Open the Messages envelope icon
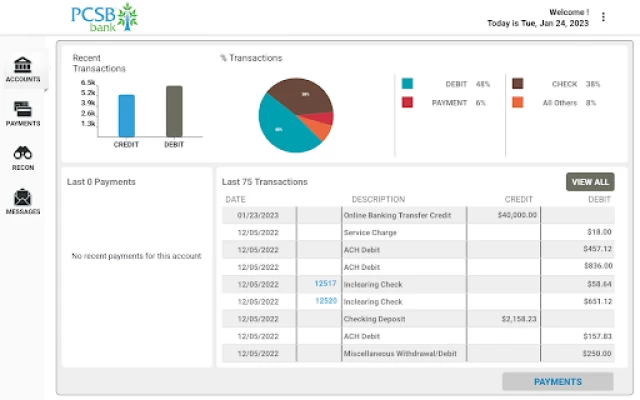This screenshot has width=640, height=400. (22, 198)
